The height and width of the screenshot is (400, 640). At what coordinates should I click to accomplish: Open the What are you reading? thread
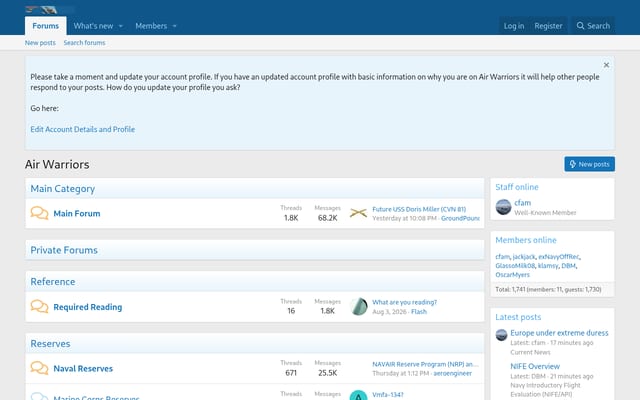pos(404,302)
